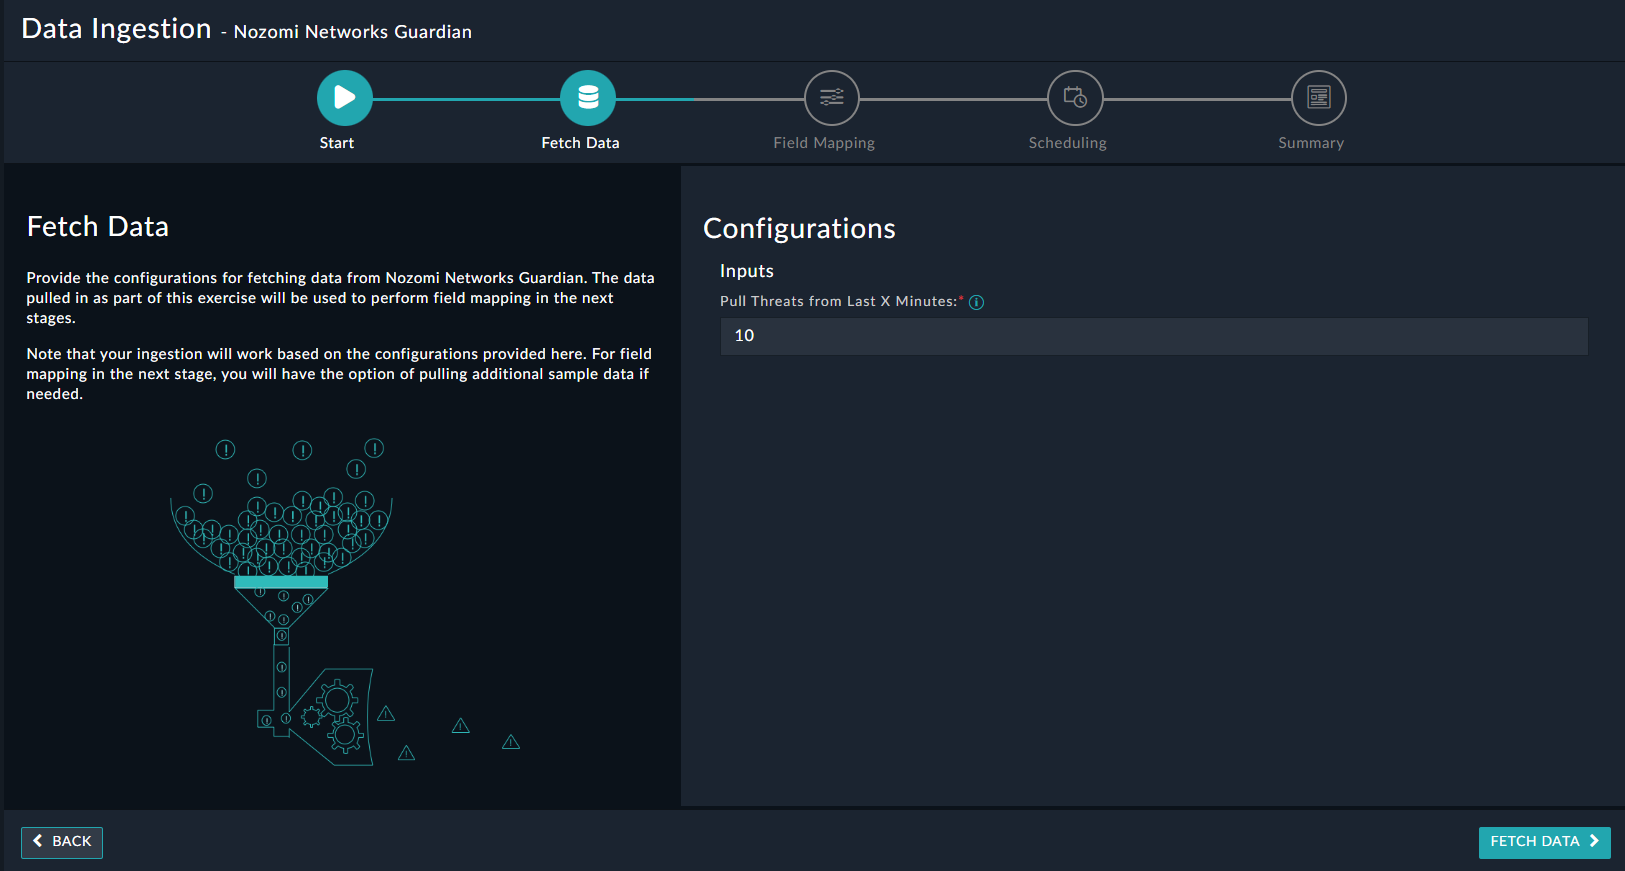This screenshot has width=1625, height=871.
Task: Click the "Configurations" heading
Action: [x=799, y=229]
